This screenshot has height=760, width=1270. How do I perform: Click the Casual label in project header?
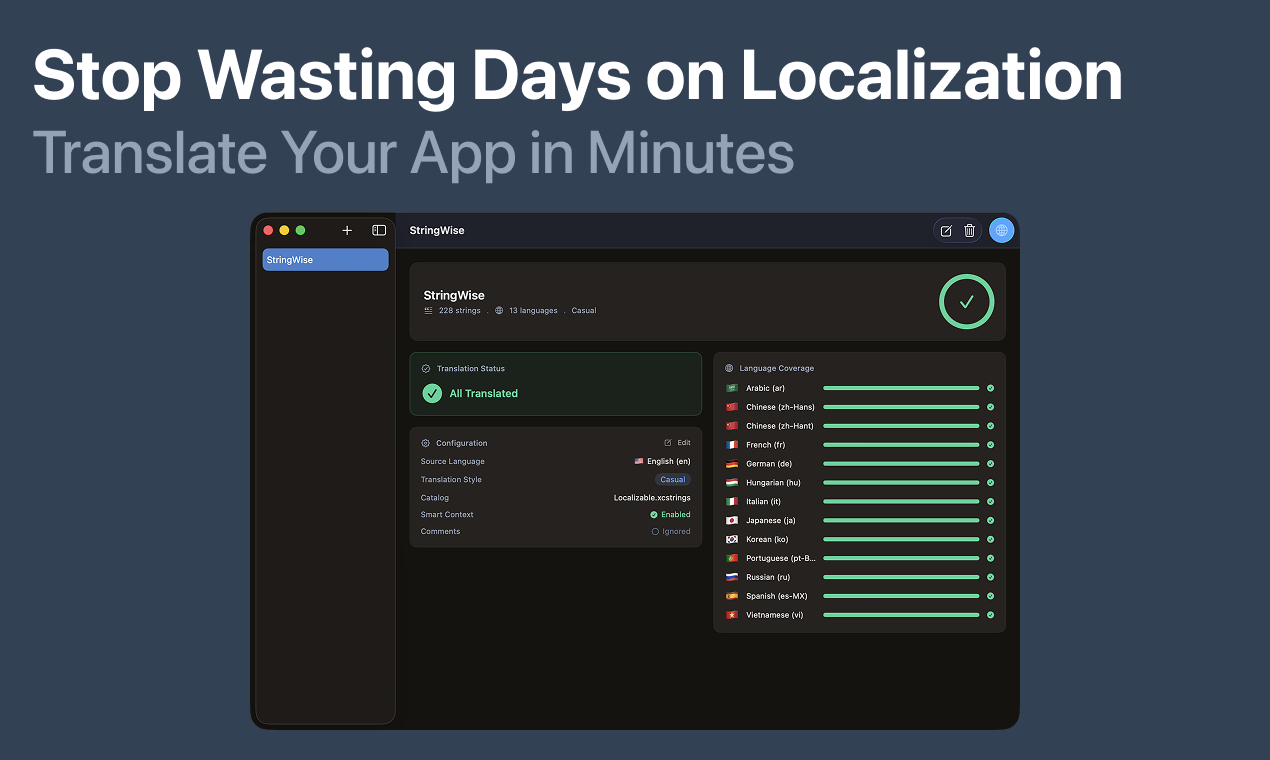click(584, 311)
